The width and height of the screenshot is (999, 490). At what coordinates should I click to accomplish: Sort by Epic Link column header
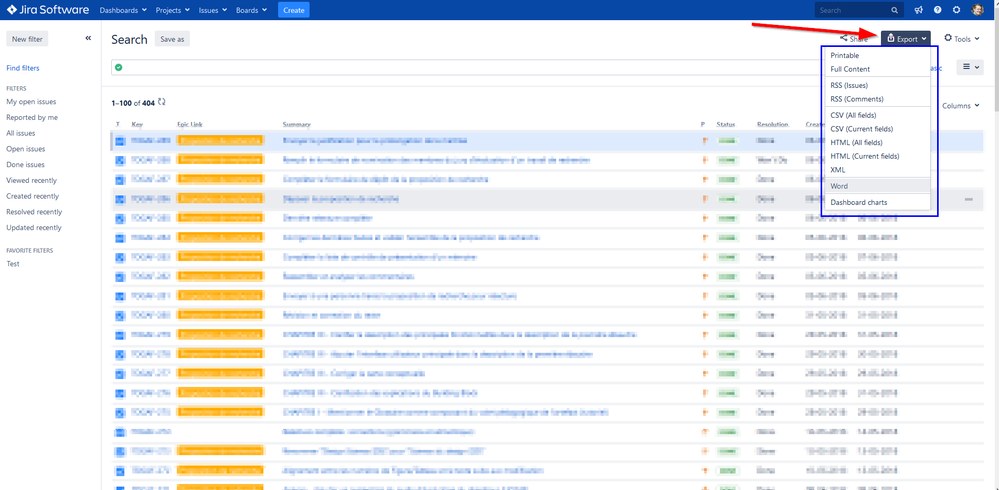190,124
